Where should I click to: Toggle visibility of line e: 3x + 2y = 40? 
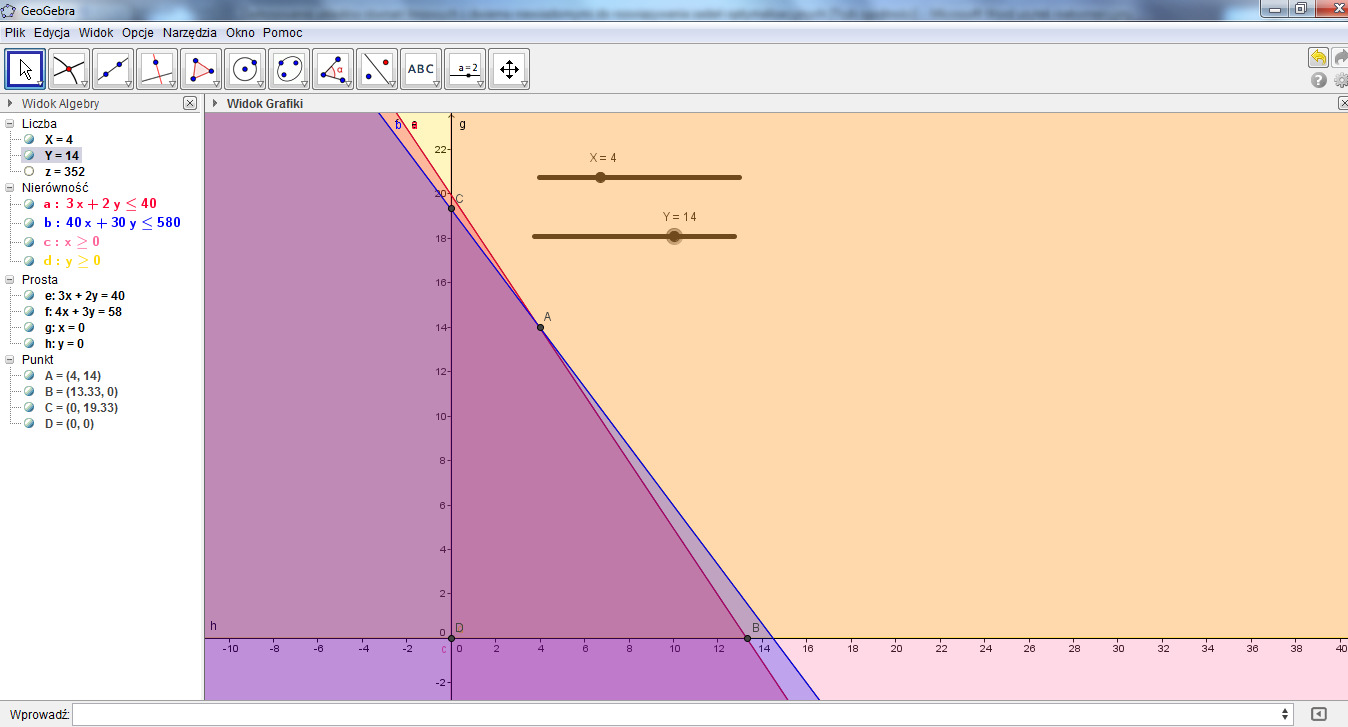coord(29,296)
